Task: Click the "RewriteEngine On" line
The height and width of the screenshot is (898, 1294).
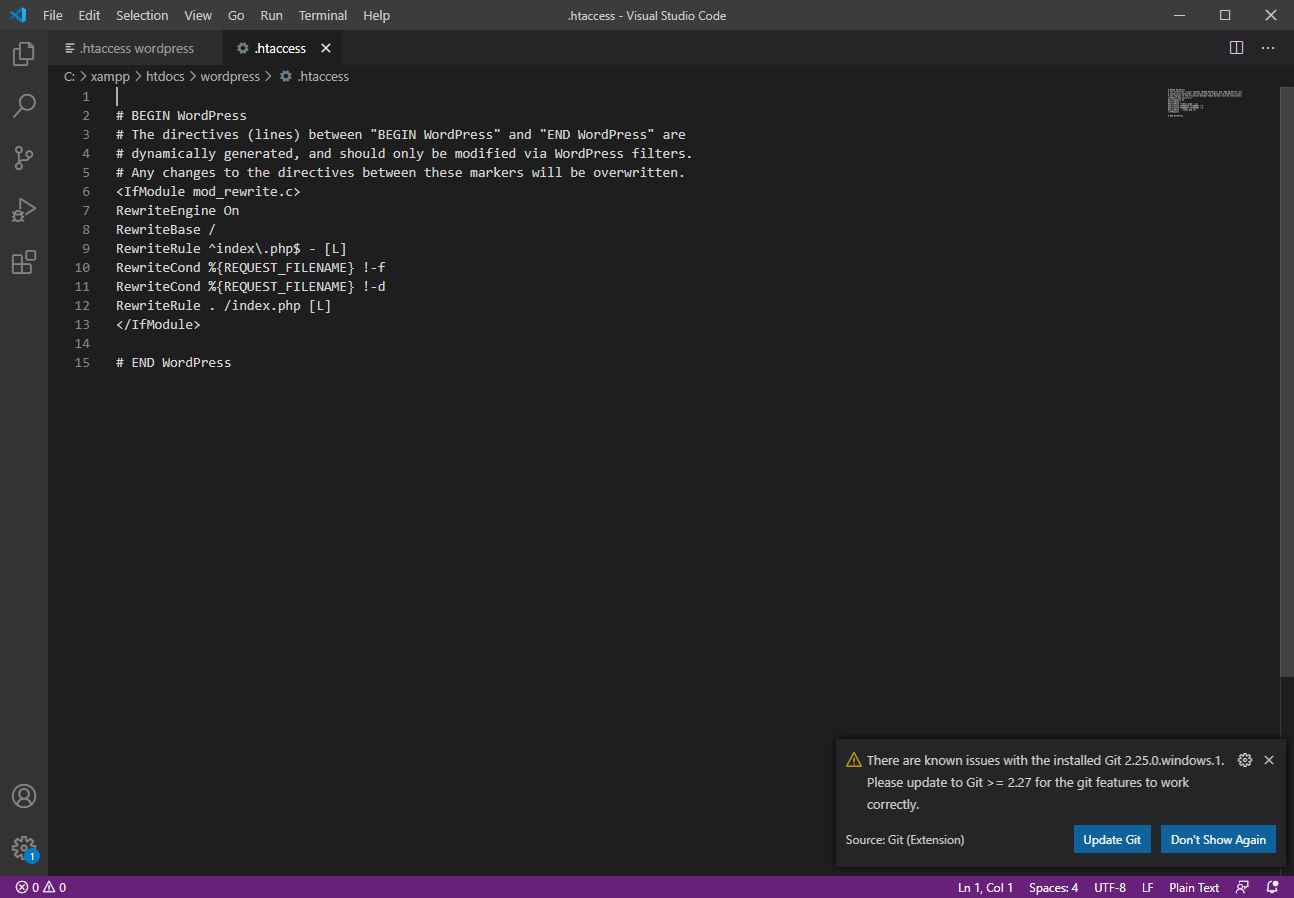Action: [x=177, y=210]
